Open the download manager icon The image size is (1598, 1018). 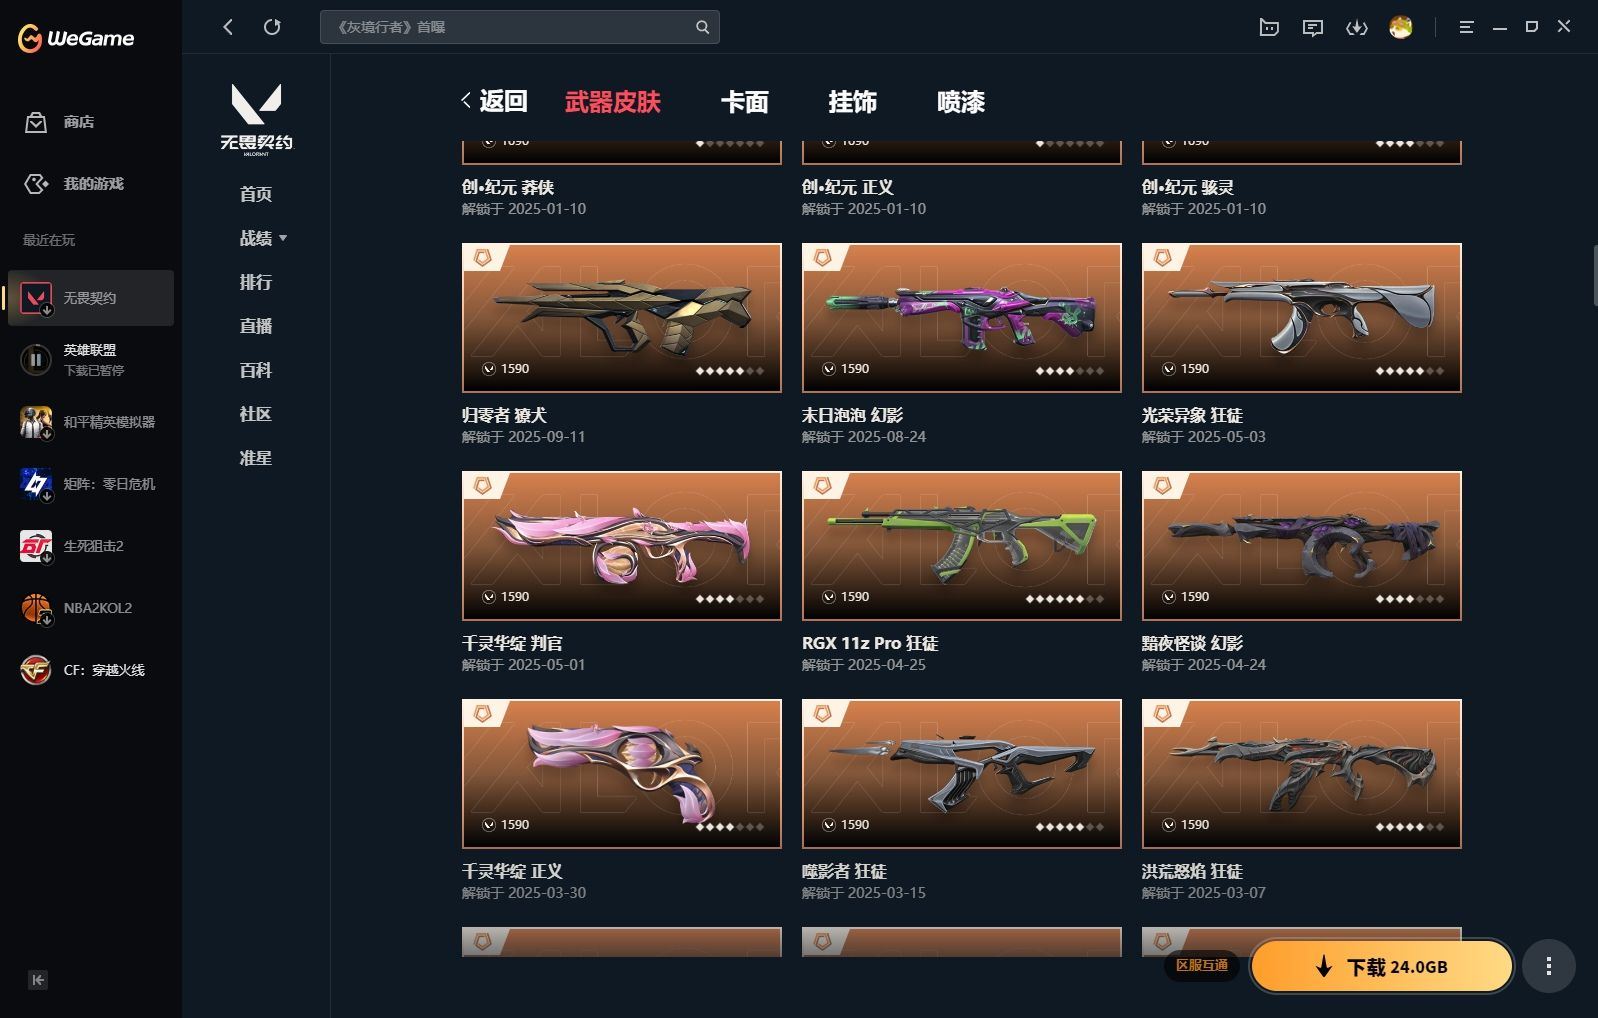tap(1356, 28)
